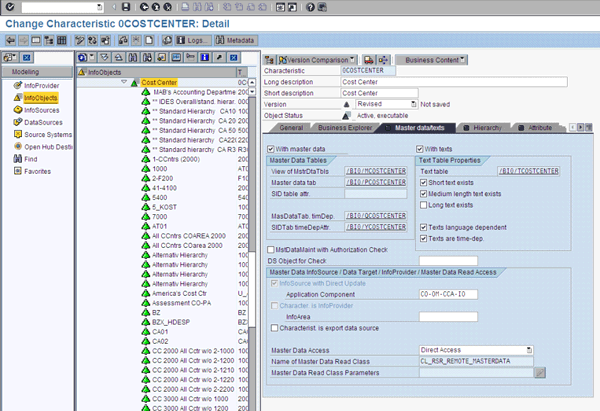The height and width of the screenshot is (411, 600).
Task: Open the InfoProvider modelling view
Action: pos(39,86)
